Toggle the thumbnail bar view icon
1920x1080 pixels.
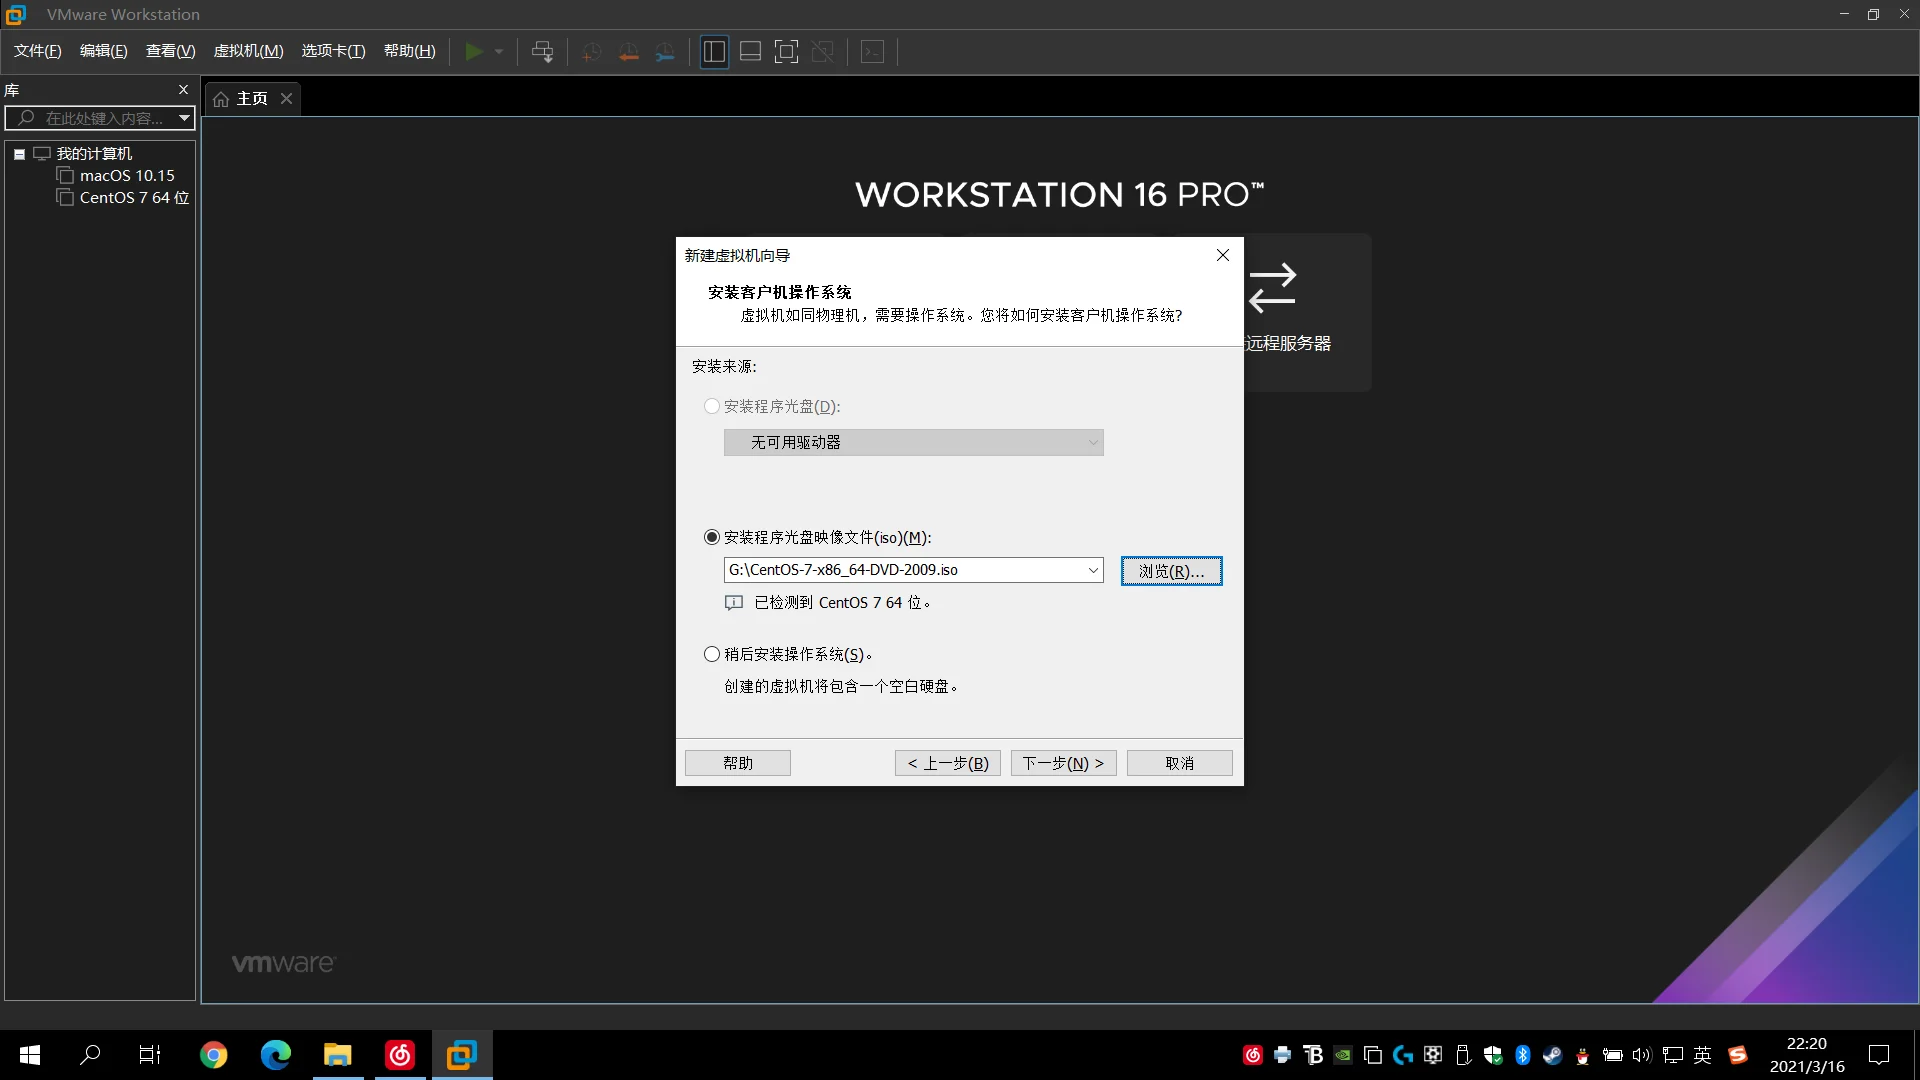click(750, 52)
